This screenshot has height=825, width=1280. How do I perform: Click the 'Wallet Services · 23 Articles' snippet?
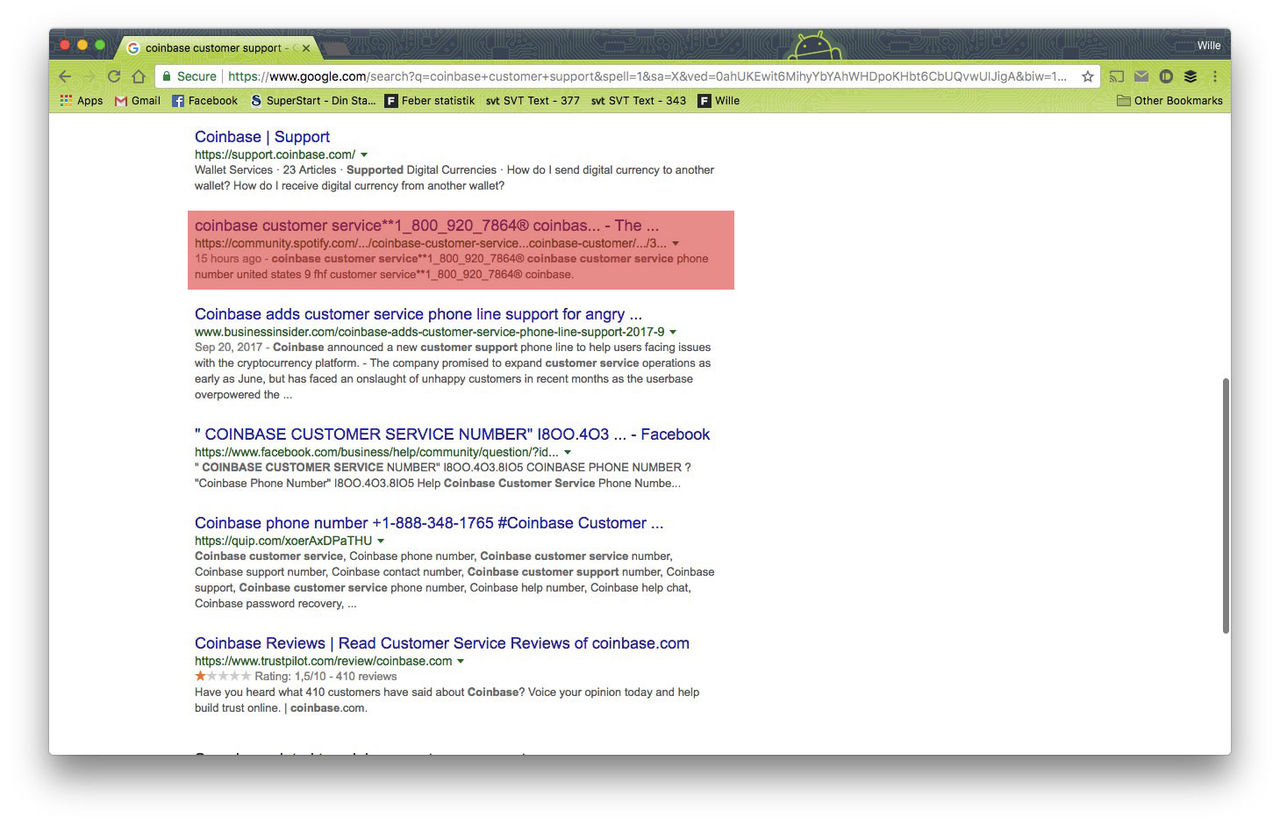[265, 170]
